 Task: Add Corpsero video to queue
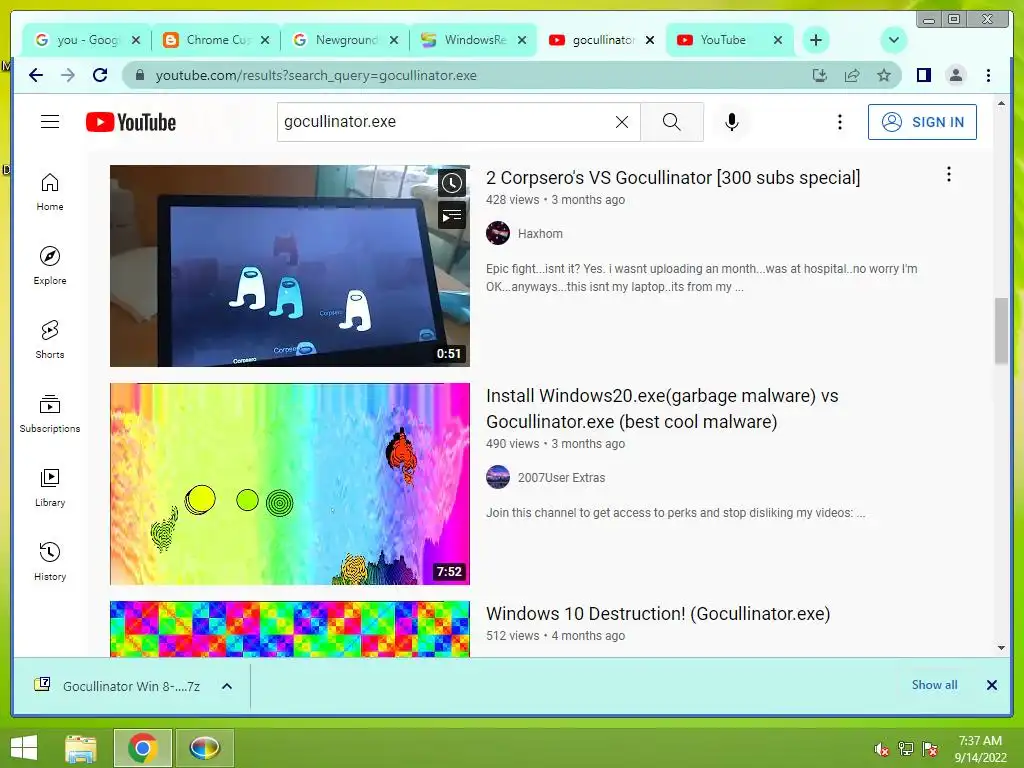tap(451, 216)
